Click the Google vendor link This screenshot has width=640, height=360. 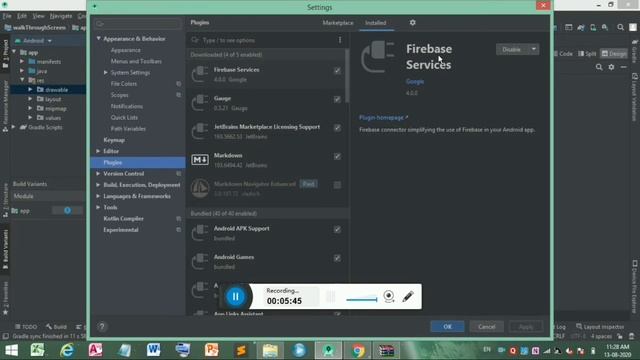(x=415, y=82)
